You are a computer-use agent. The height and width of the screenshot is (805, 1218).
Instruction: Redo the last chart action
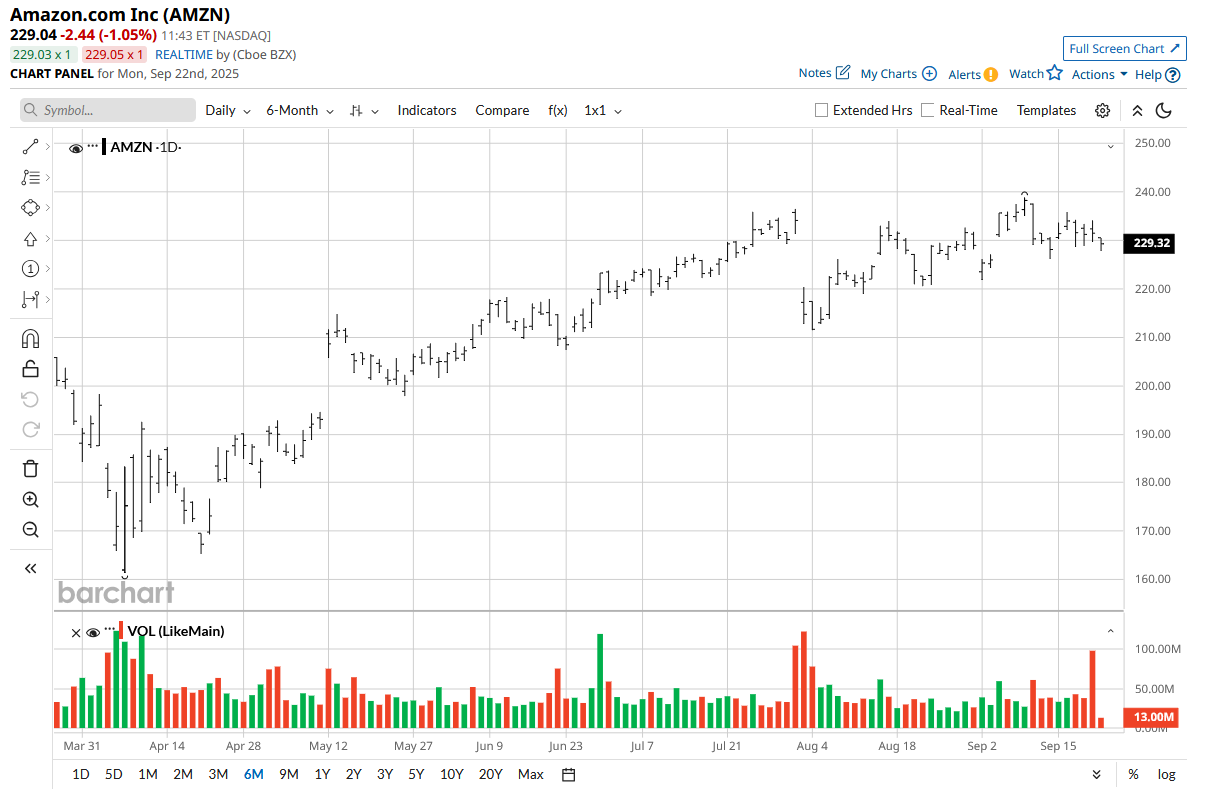click(30, 430)
